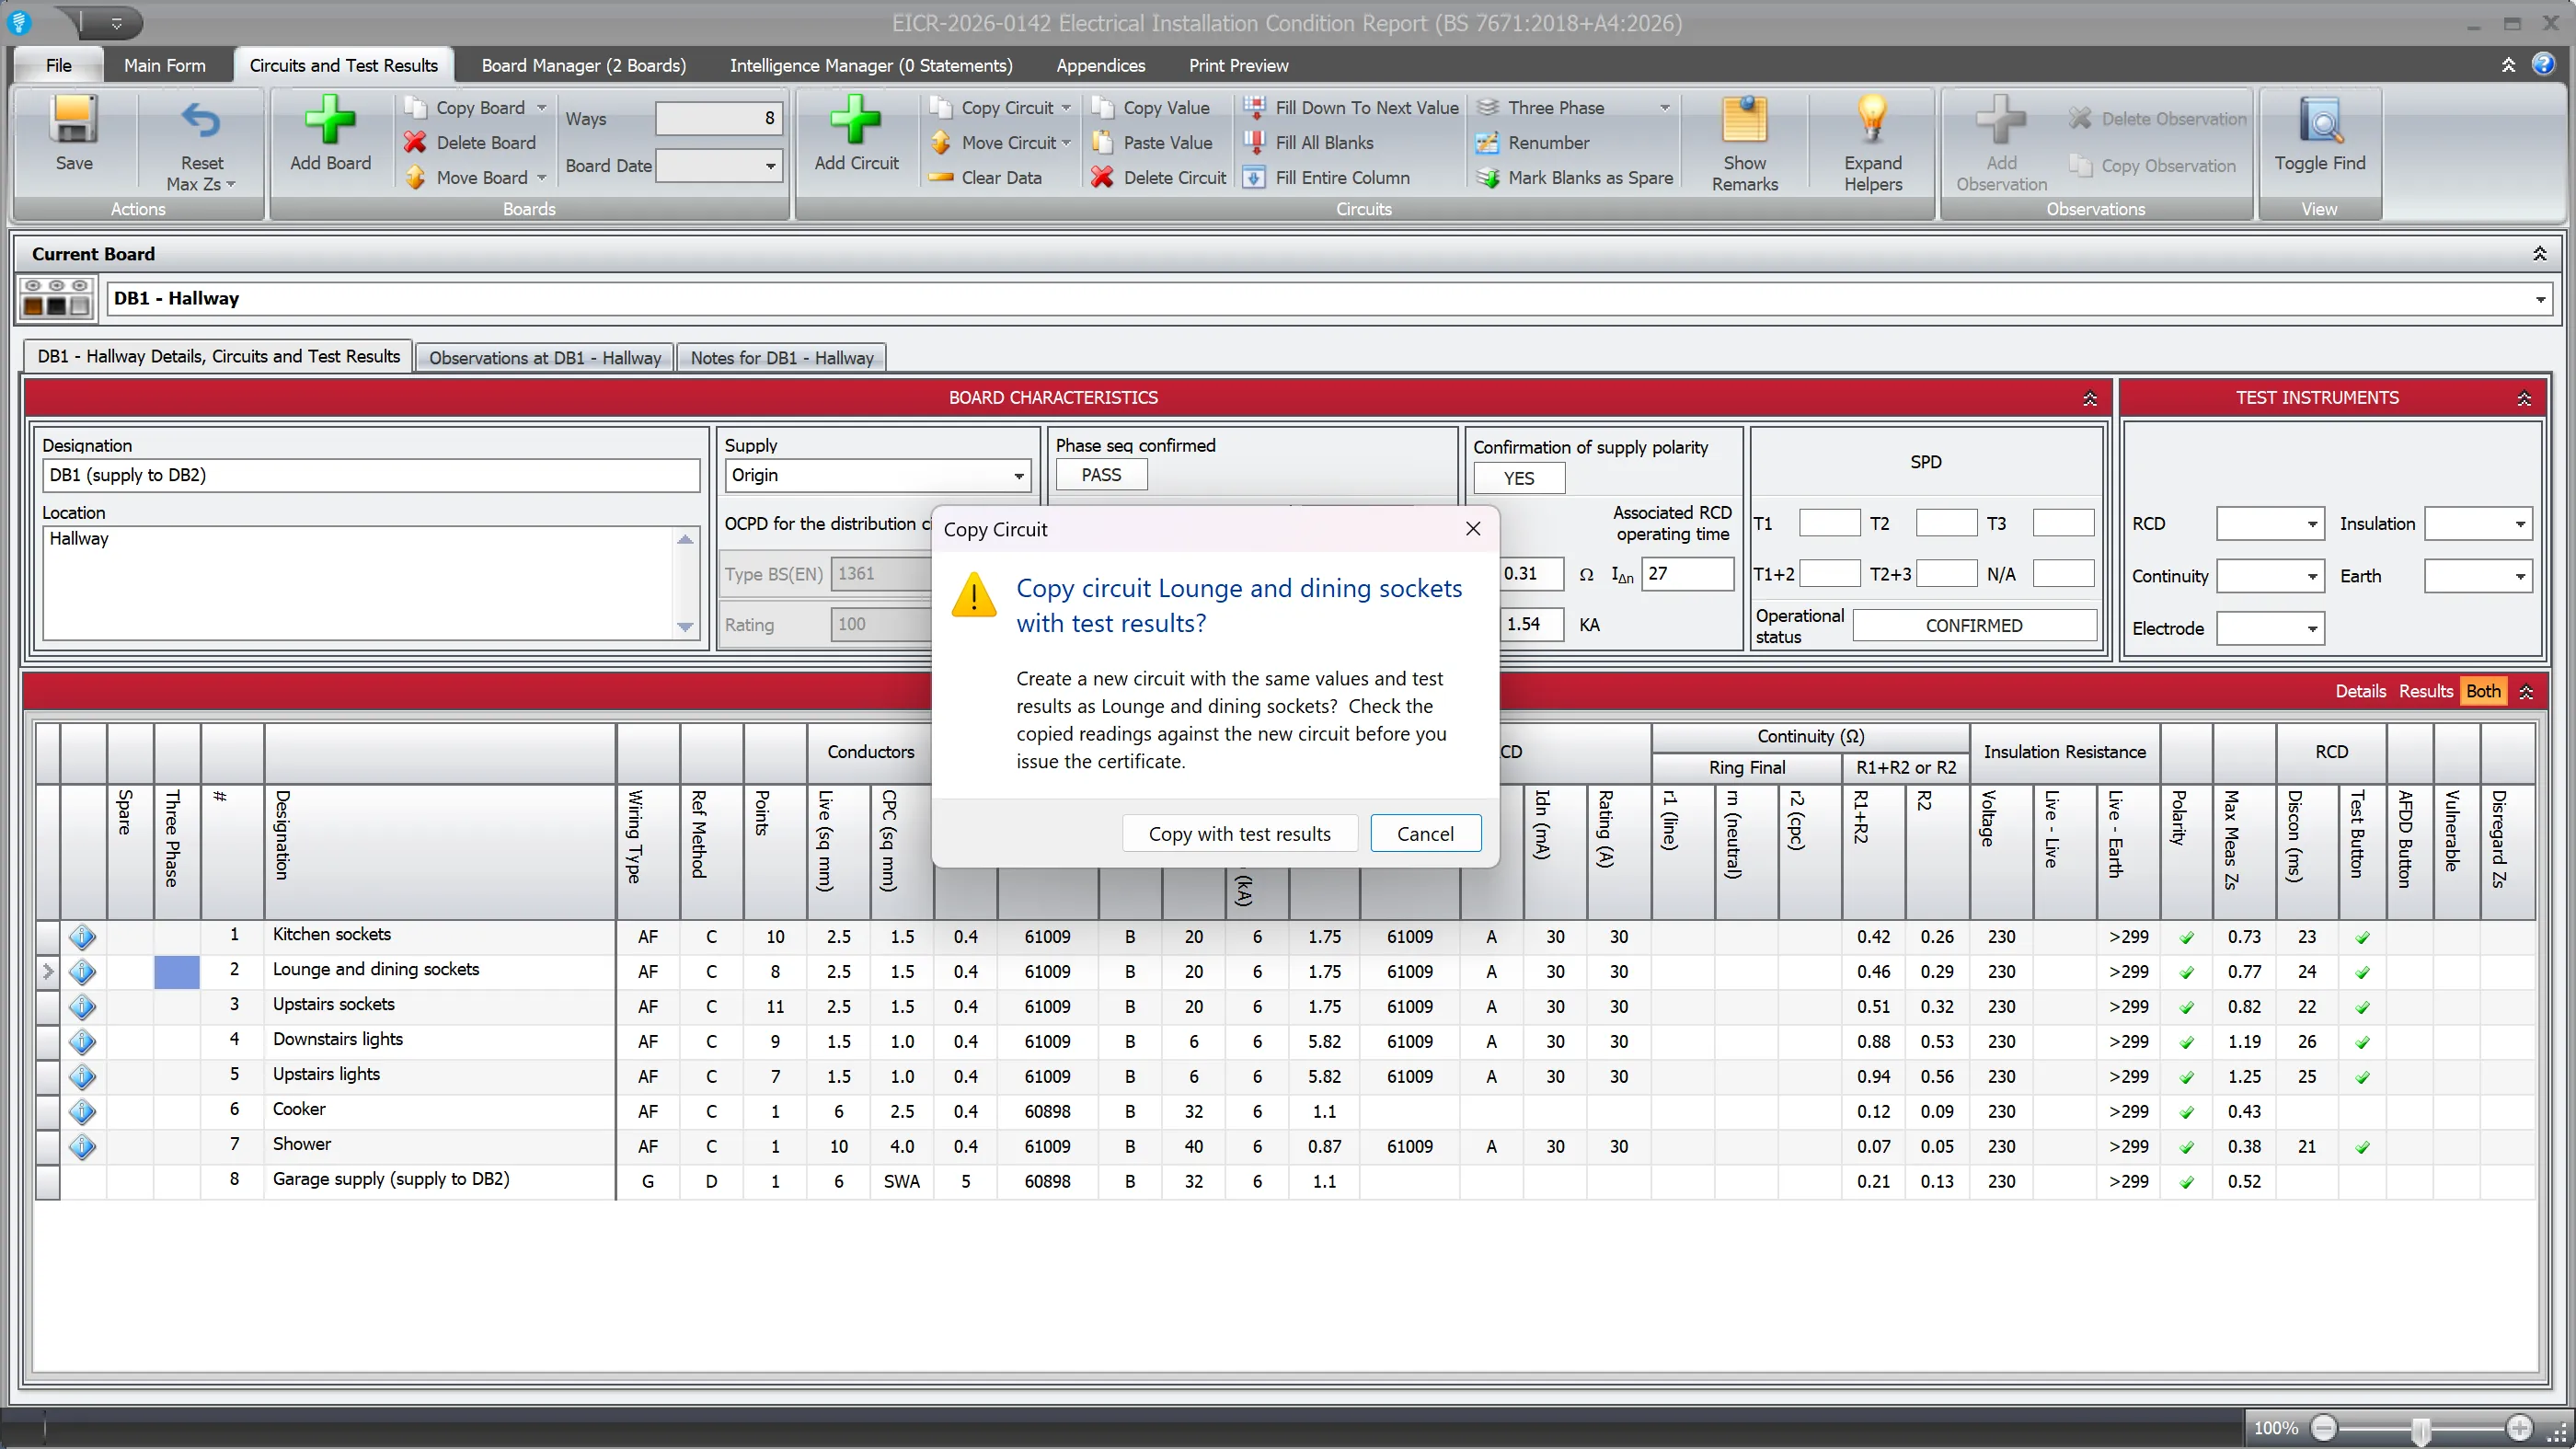Open the Current Board DB1 - Hallway dropdown

pos(2539,299)
